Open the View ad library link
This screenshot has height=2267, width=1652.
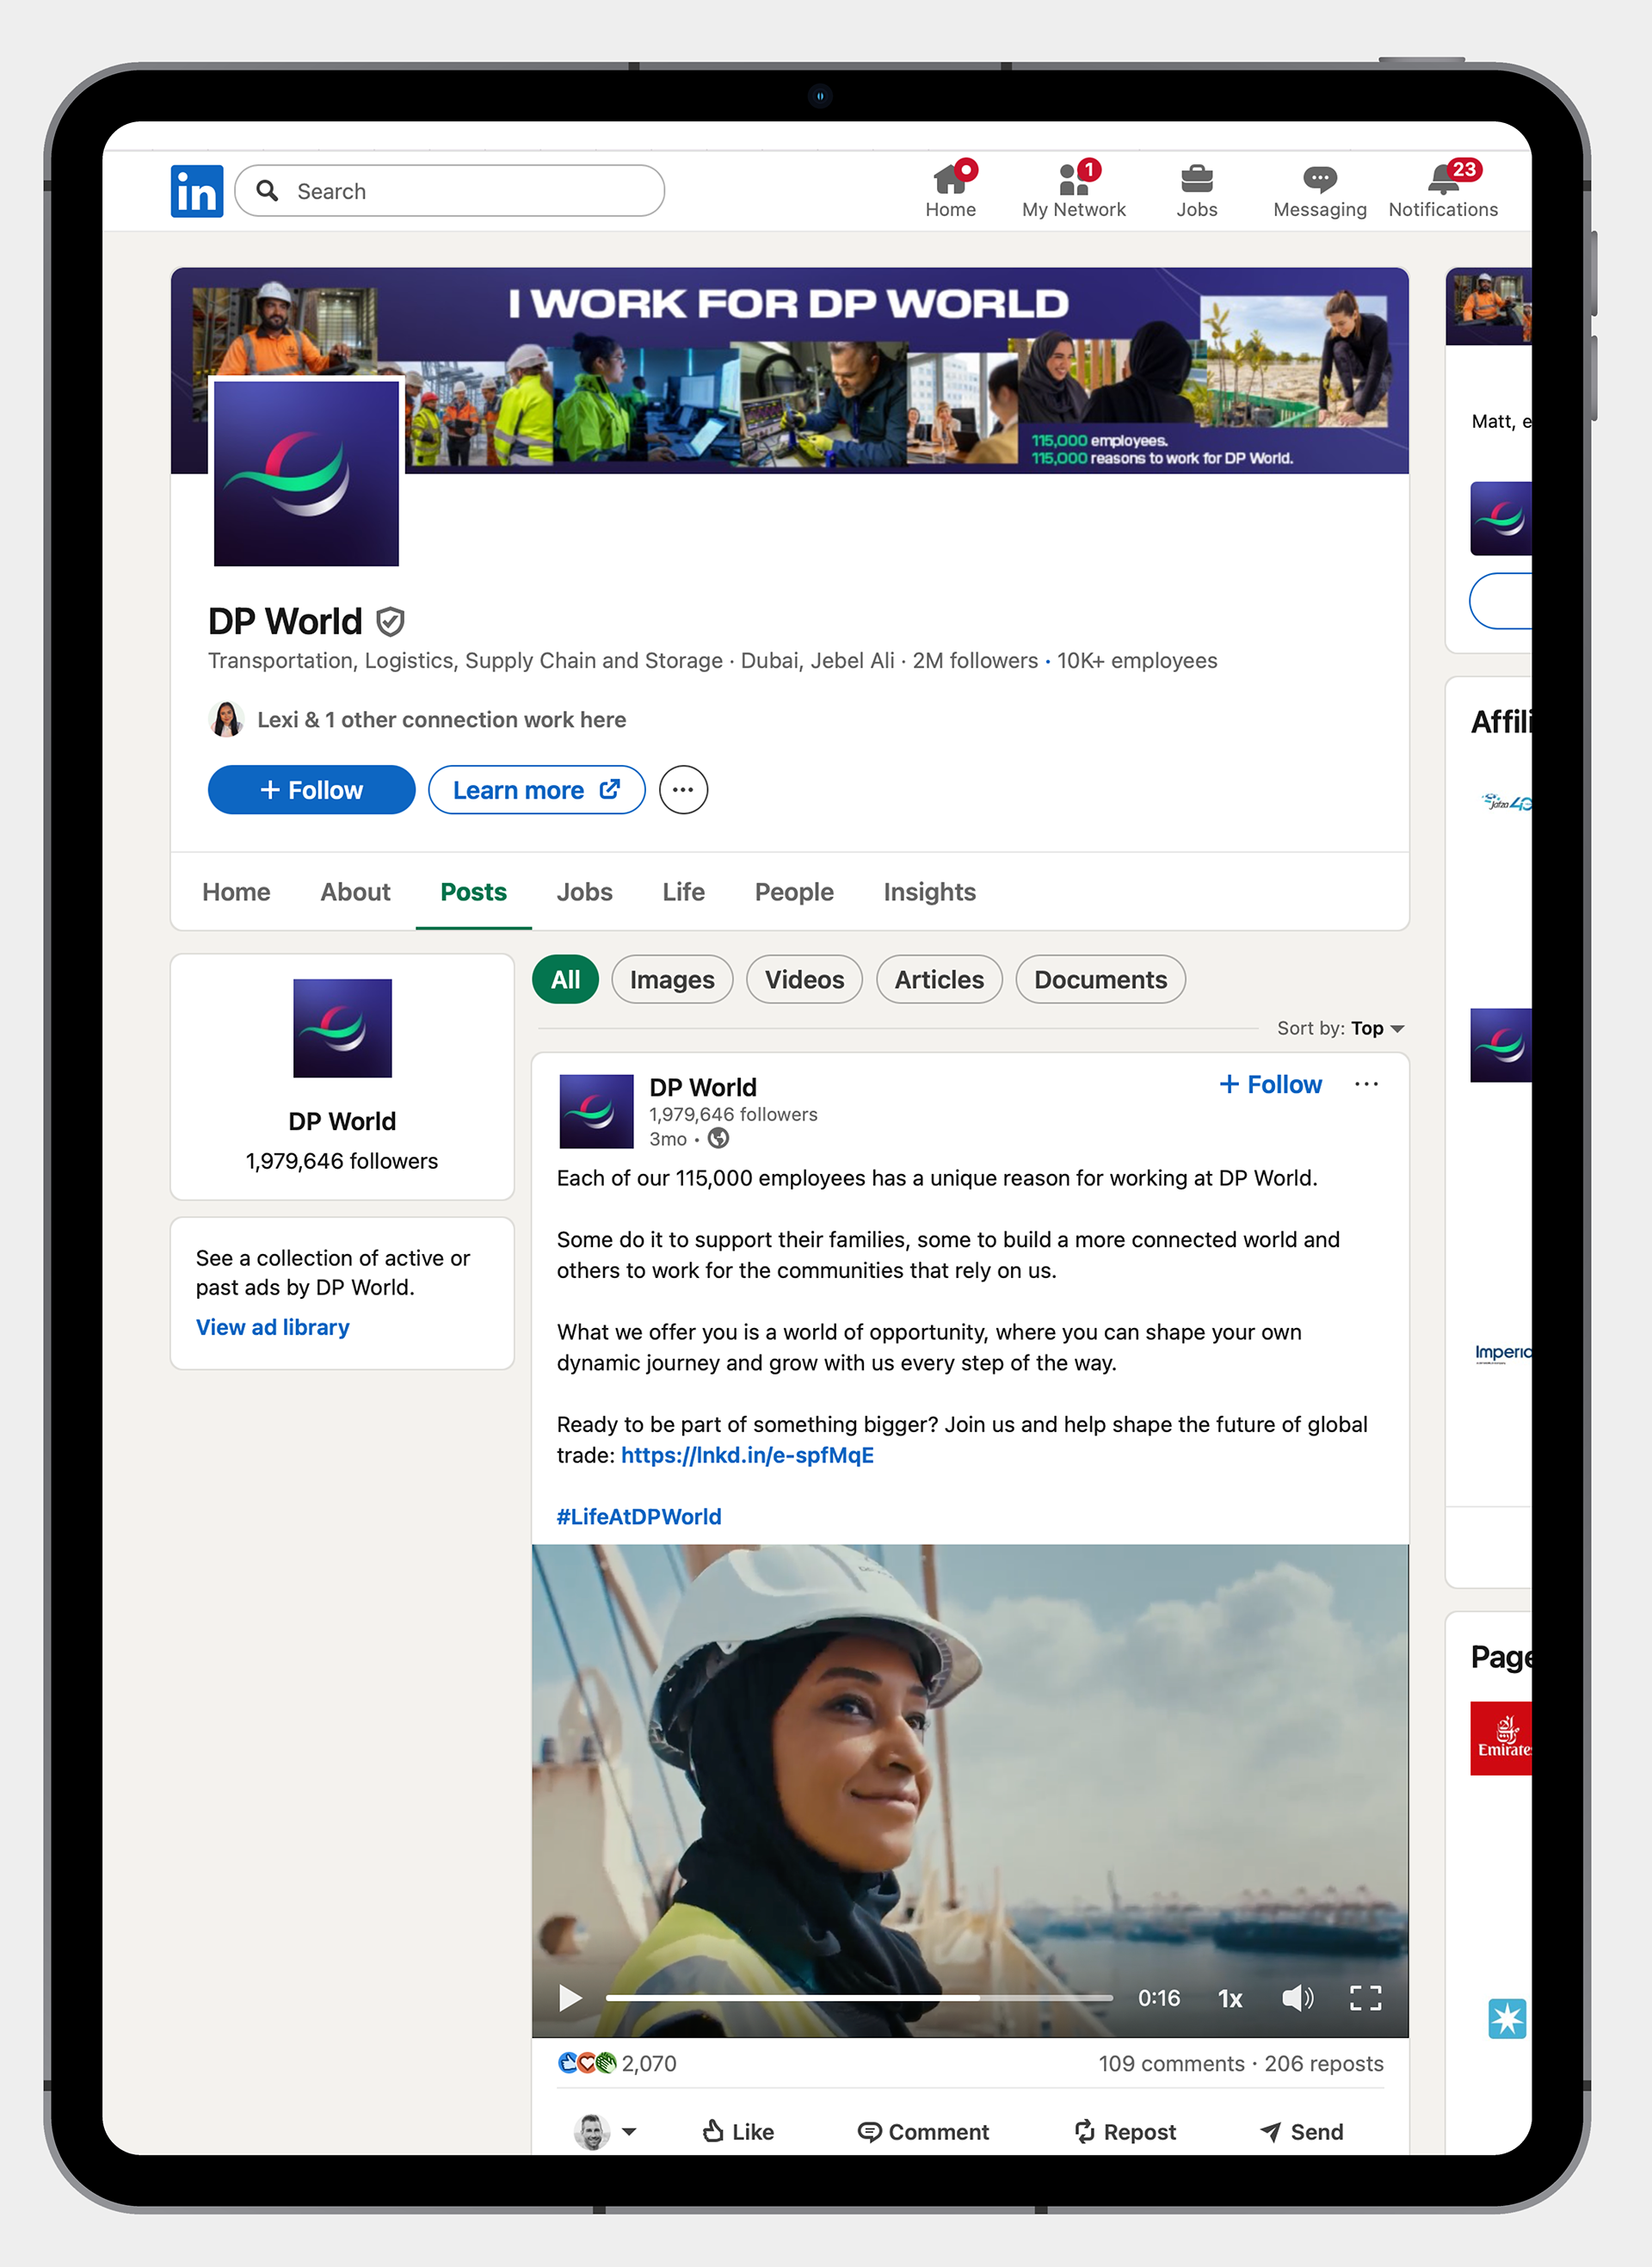coord(272,1327)
